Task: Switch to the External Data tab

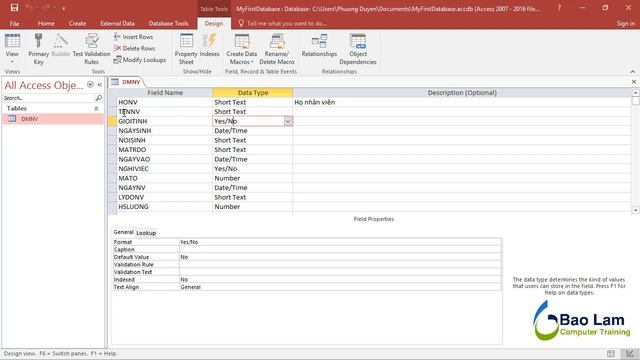Action: (x=117, y=23)
